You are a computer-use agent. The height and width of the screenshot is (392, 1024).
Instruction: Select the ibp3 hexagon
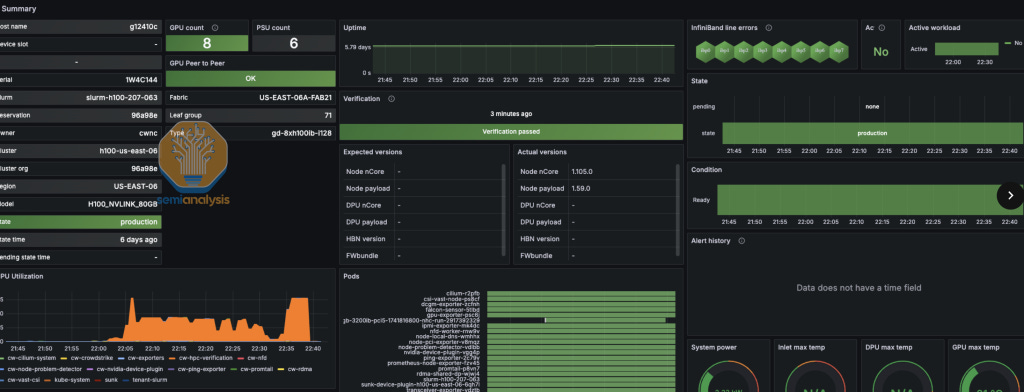tap(762, 51)
